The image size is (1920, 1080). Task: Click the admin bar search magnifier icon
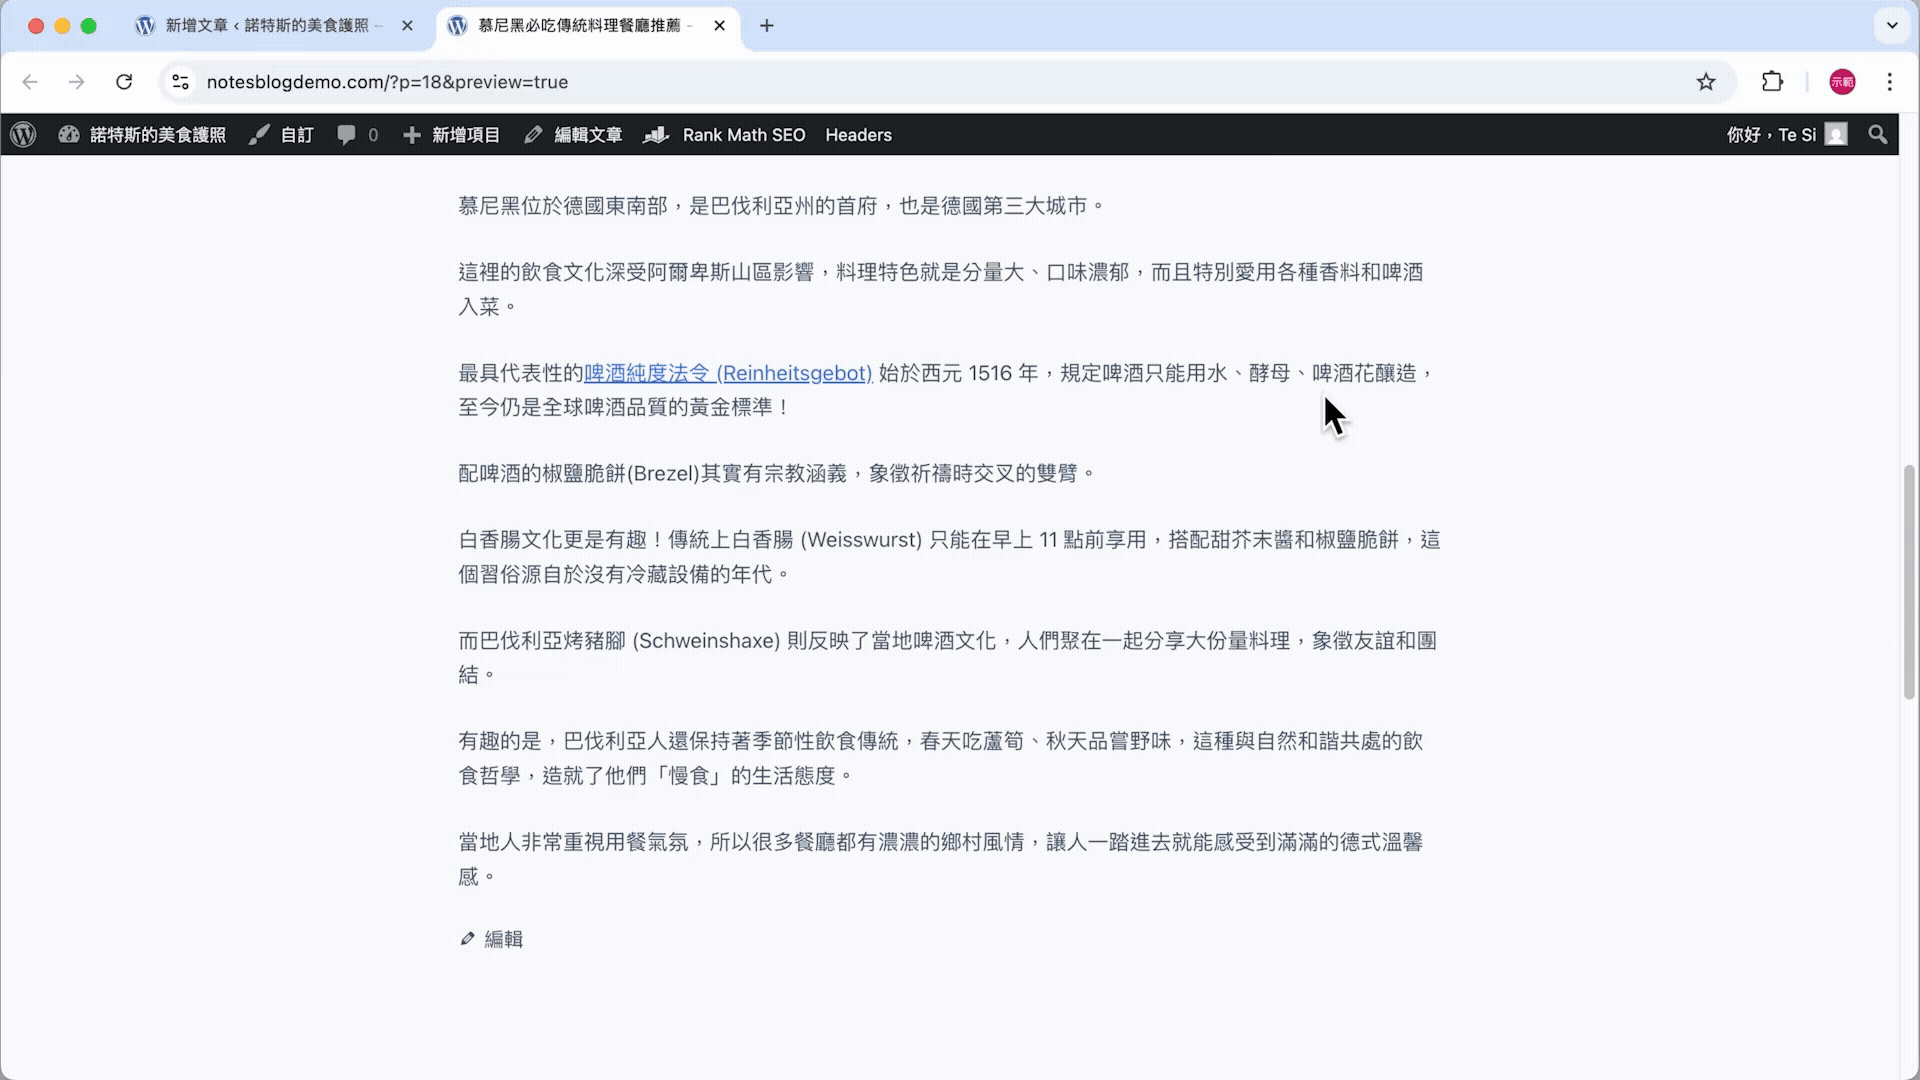click(1877, 135)
